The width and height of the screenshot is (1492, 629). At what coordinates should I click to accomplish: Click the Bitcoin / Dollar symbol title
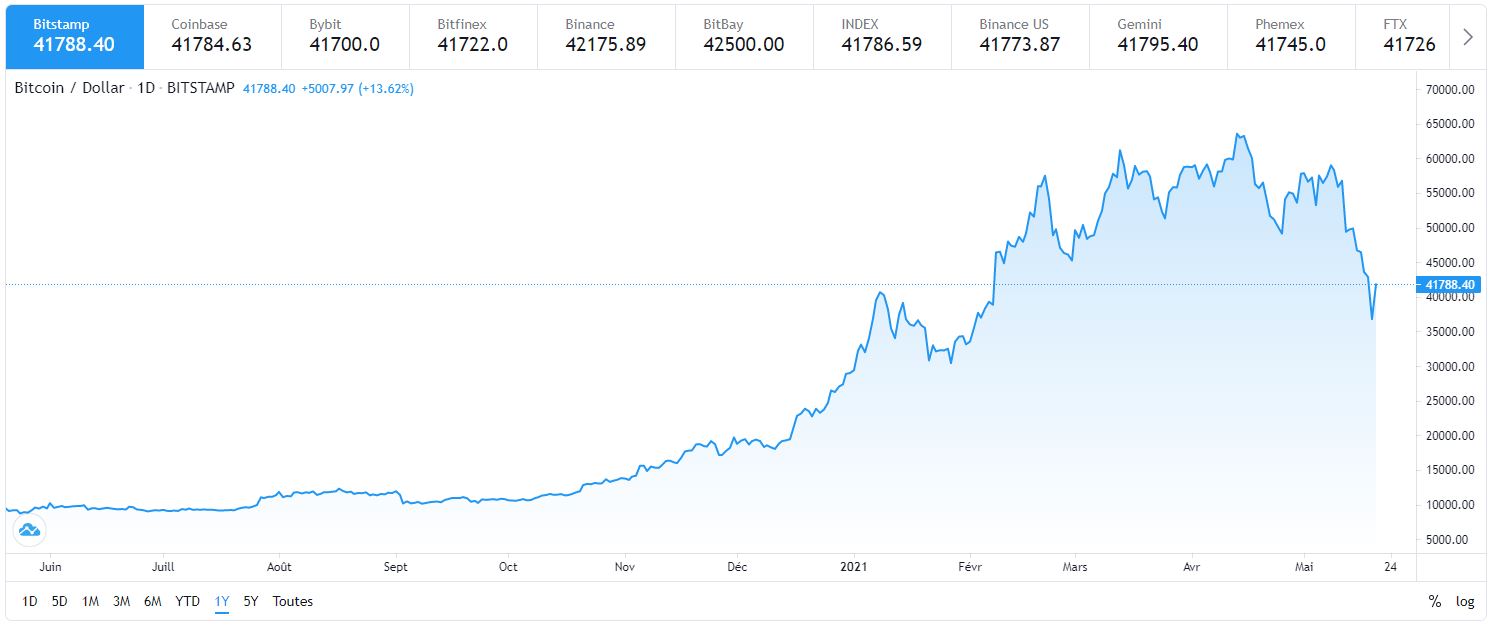tap(69, 88)
